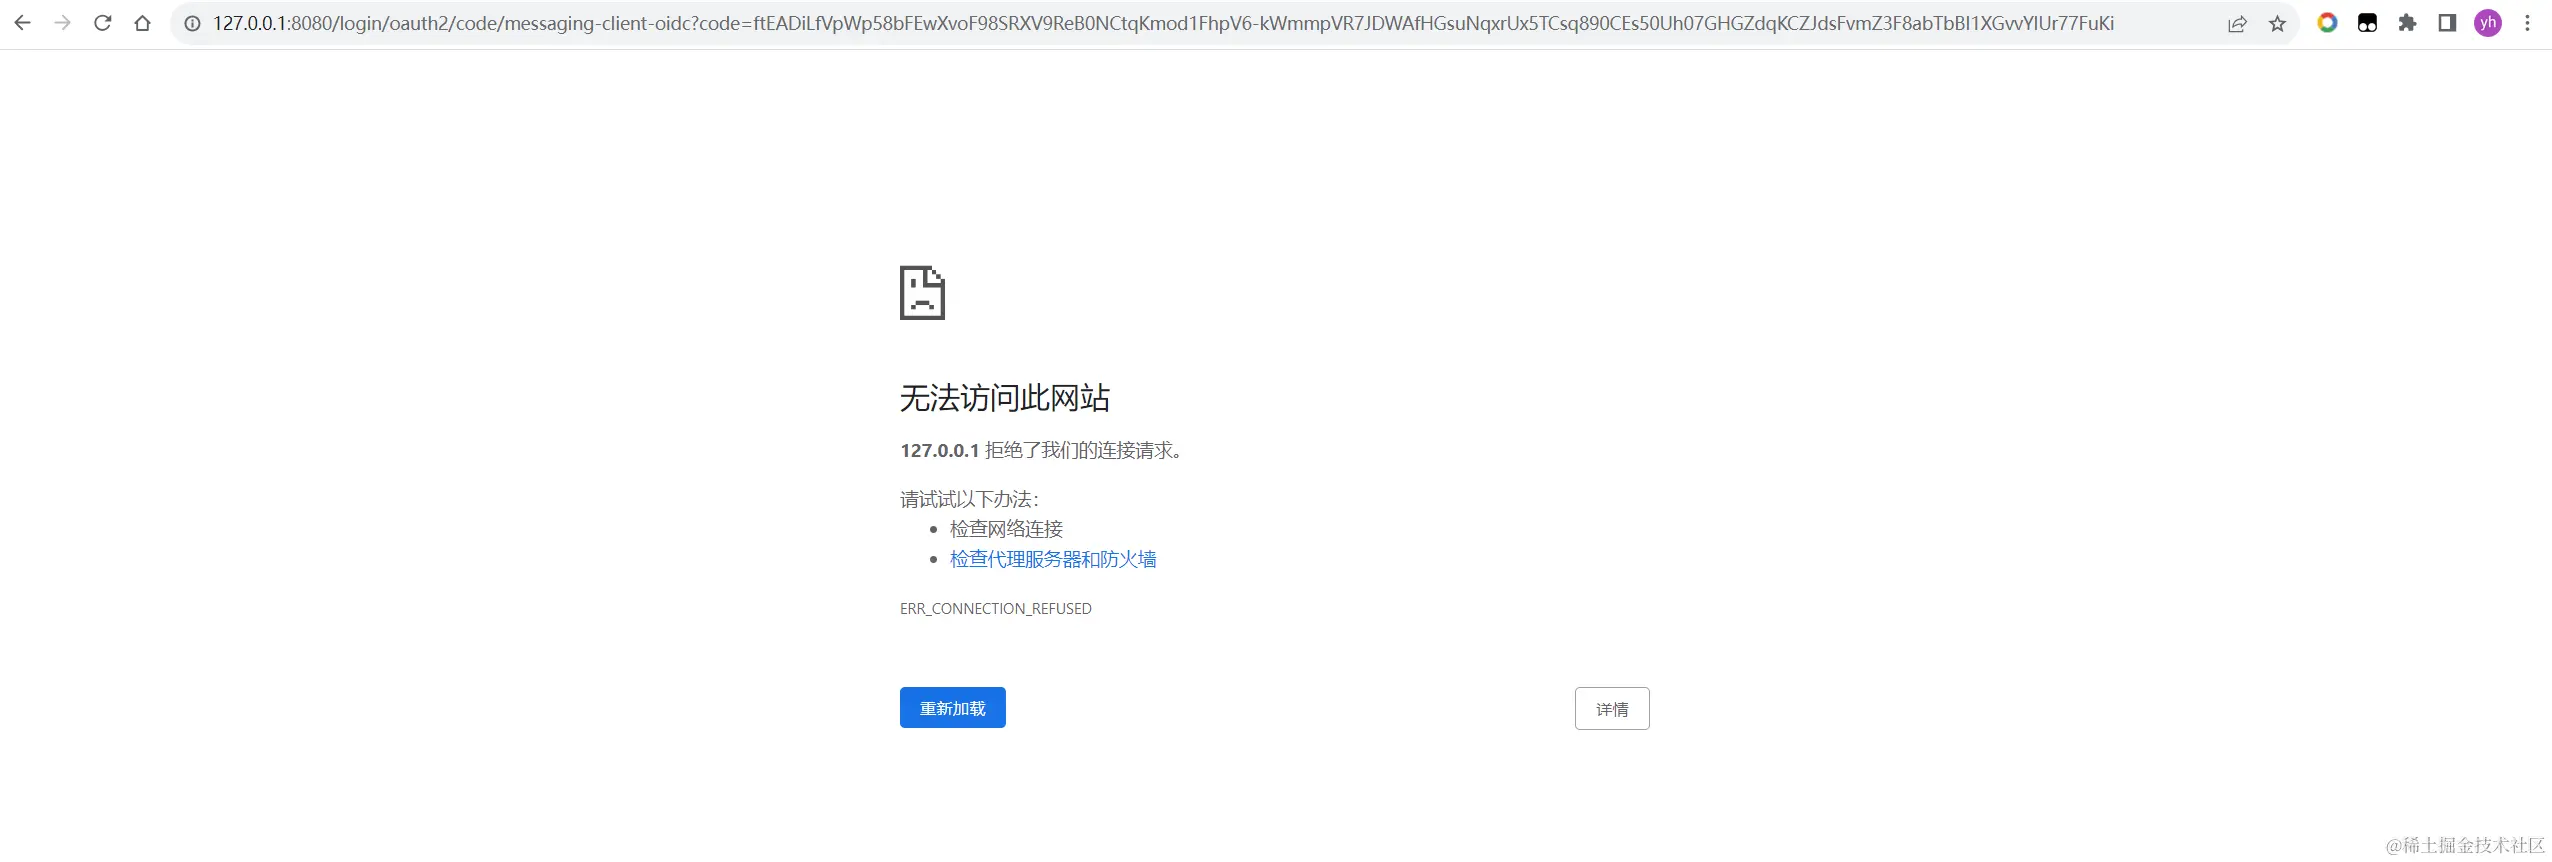Bookmark this page with the star icon

click(2278, 23)
